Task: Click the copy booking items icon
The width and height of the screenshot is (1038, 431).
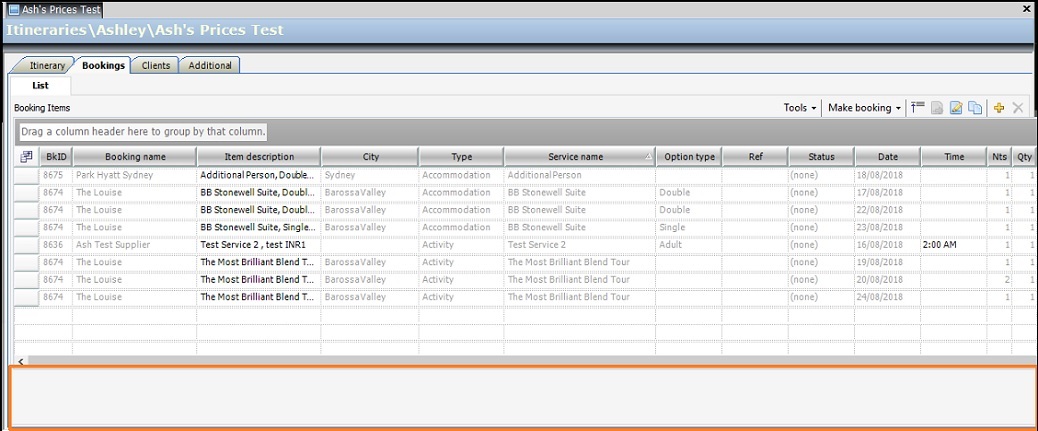Action: tap(975, 108)
